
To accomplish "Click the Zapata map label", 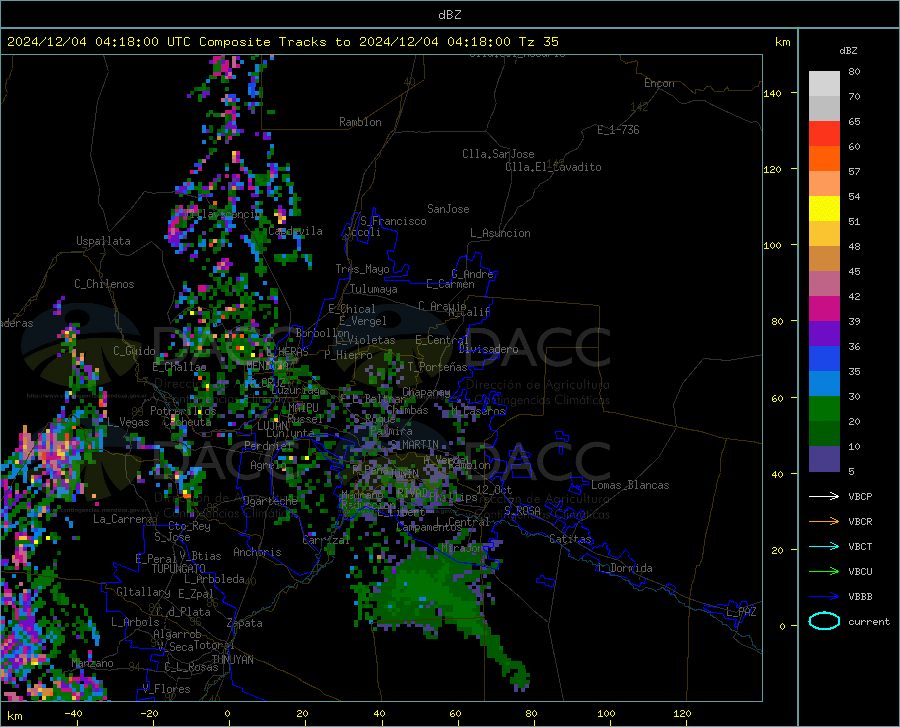I will [x=245, y=623].
